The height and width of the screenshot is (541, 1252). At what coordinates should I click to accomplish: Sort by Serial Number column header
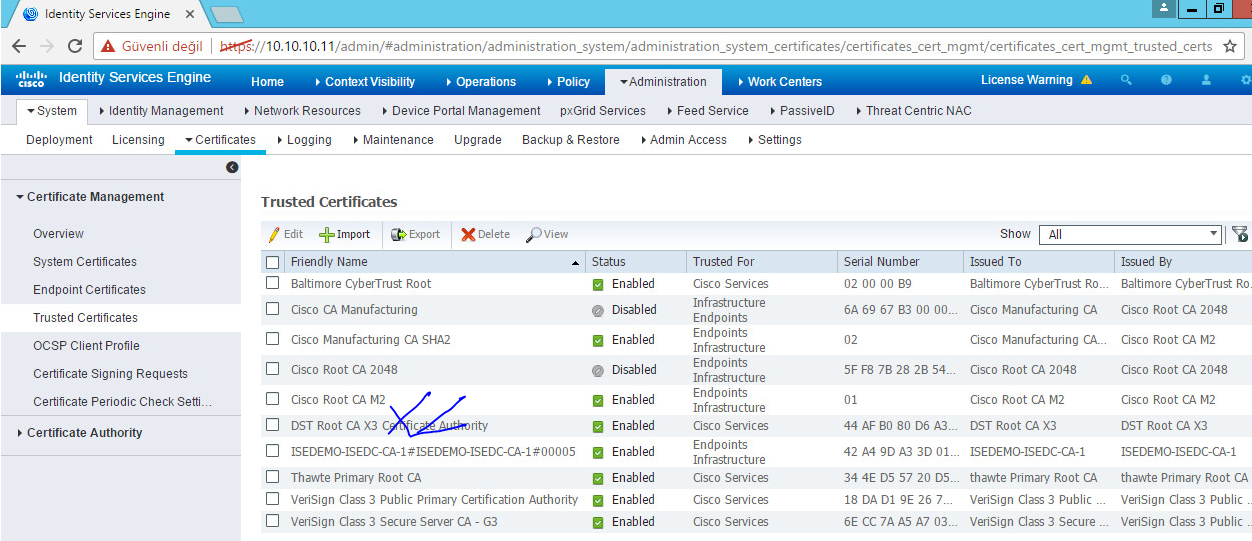click(x=881, y=262)
